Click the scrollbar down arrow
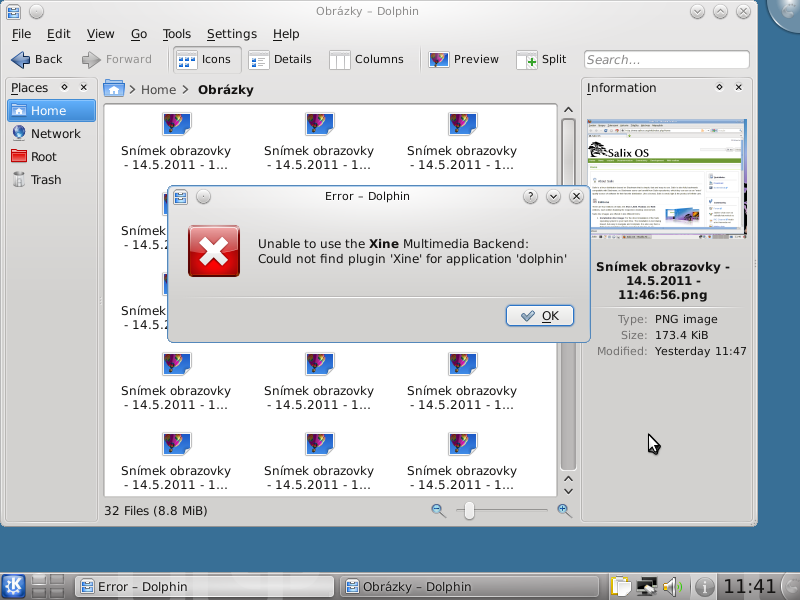 (x=568, y=491)
